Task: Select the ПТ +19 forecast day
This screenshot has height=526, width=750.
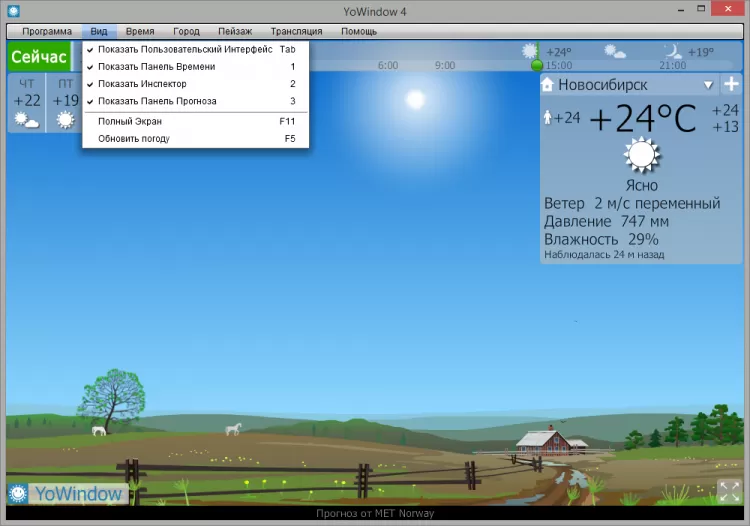Action: (65, 103)
